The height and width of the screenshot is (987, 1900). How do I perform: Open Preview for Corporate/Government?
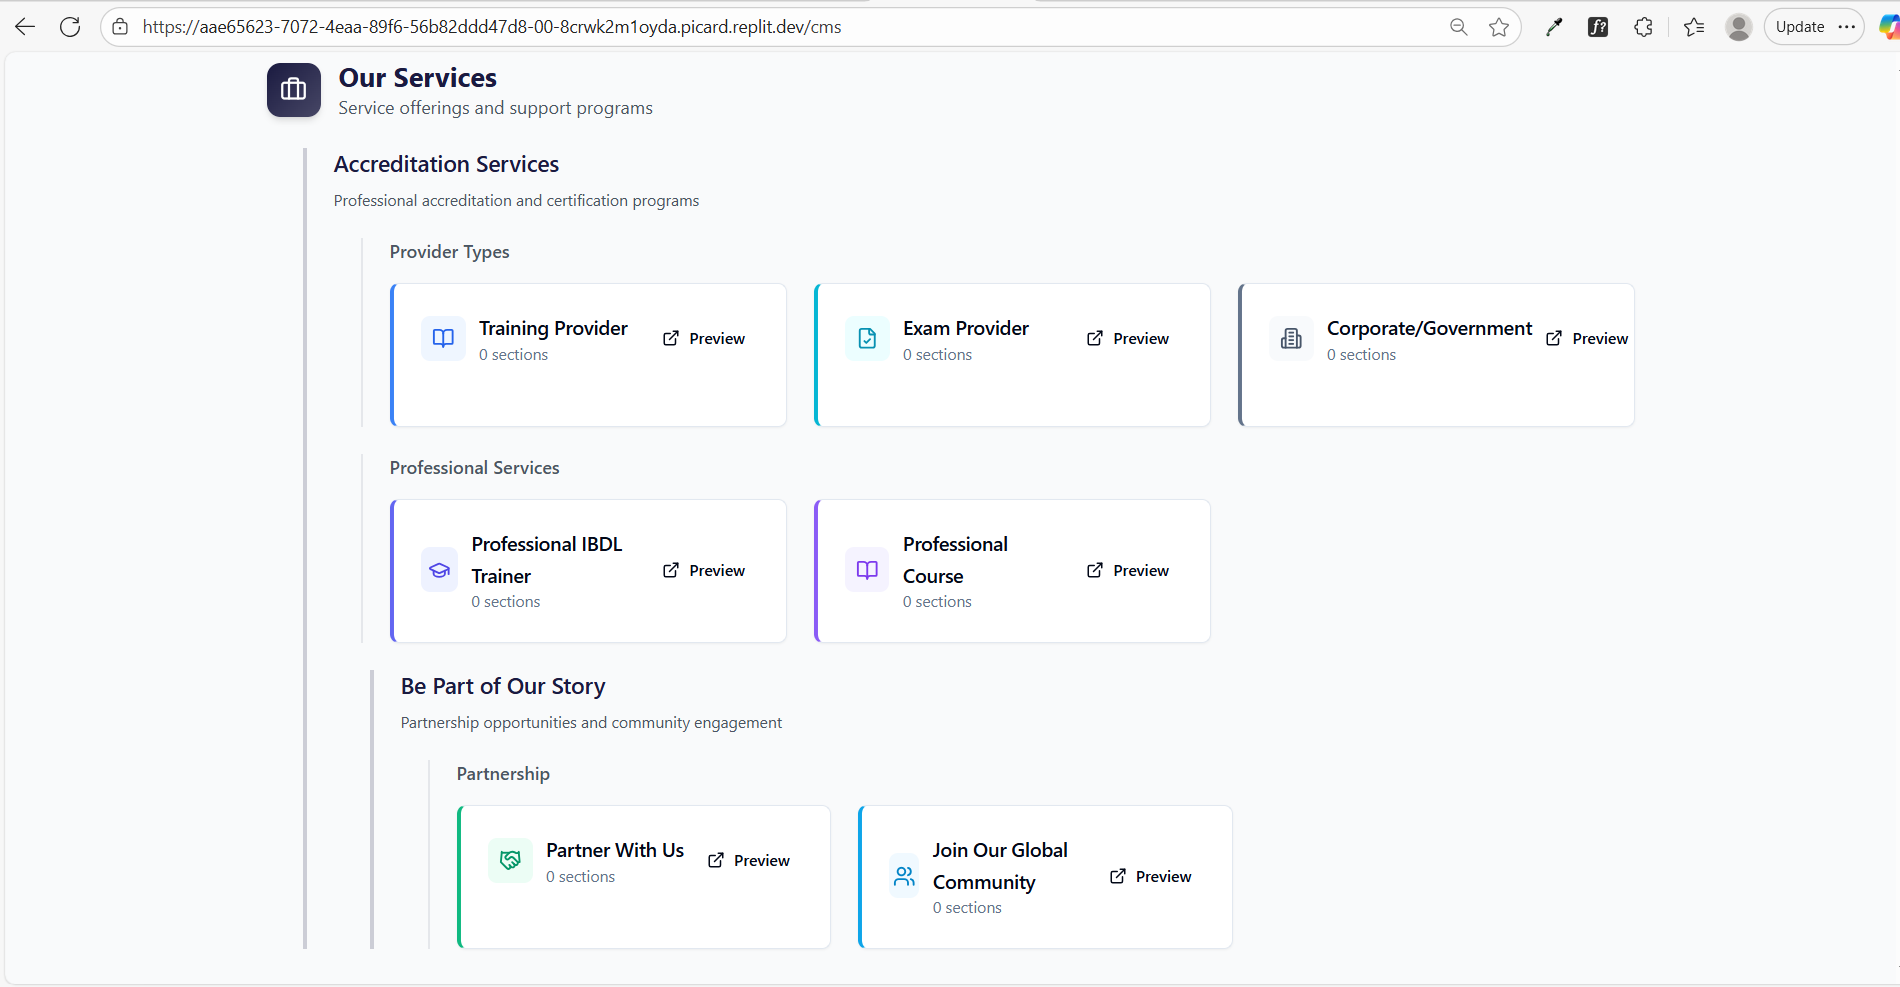1587,339
